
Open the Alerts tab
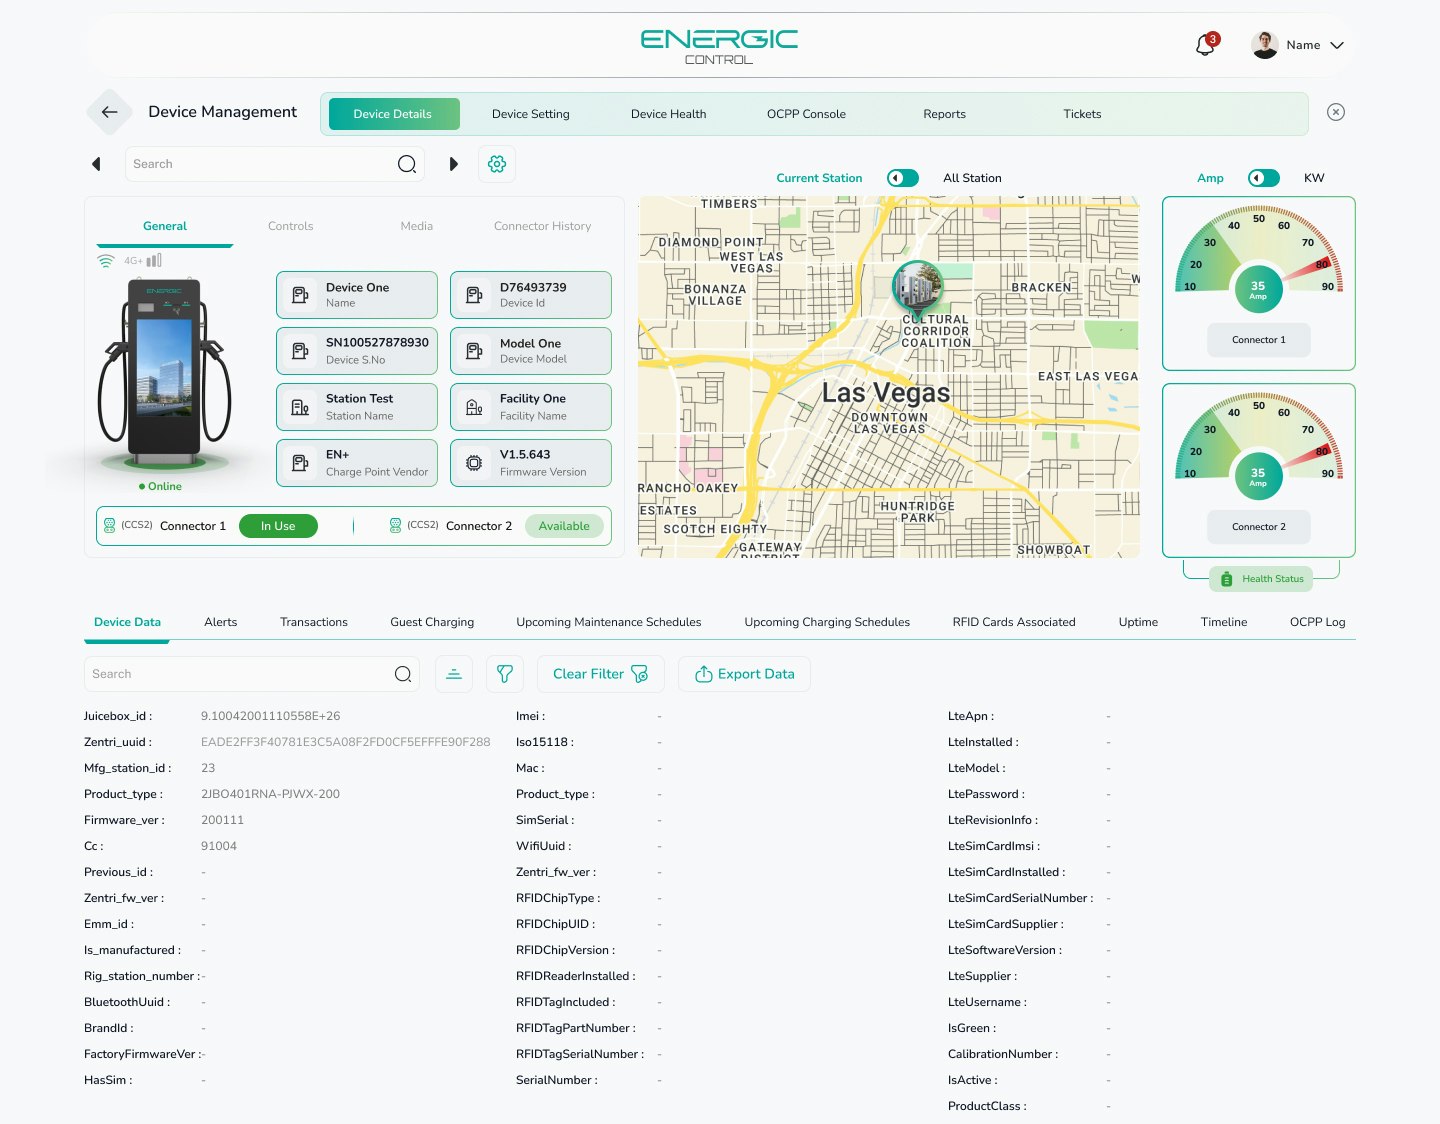[221, 622]
